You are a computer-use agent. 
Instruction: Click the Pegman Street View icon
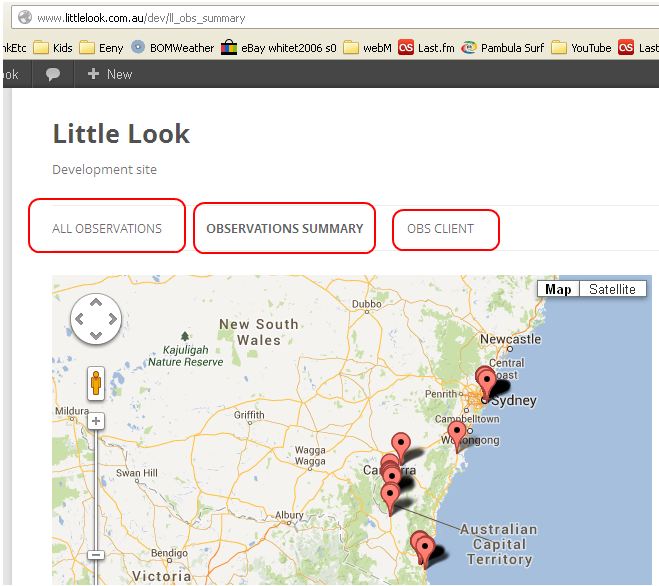[96, 383]
